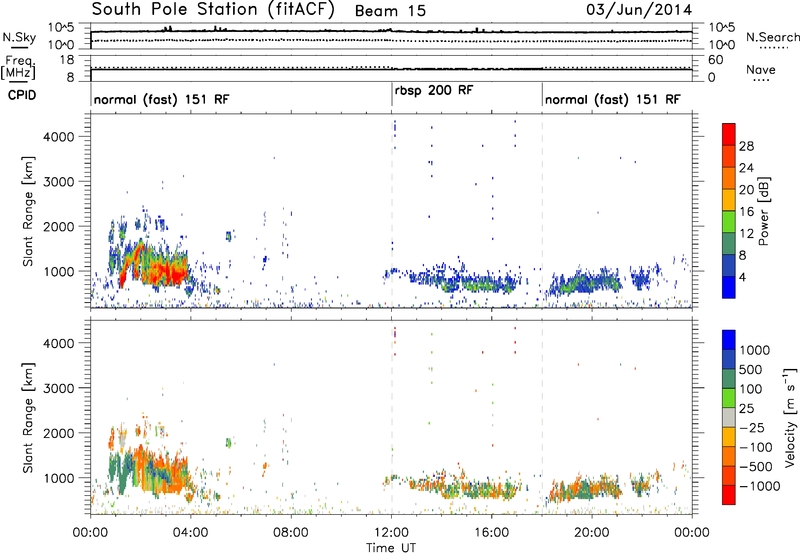Click the "N.Search" legend label
The image size is (800, 554).
tap(772, 37)
